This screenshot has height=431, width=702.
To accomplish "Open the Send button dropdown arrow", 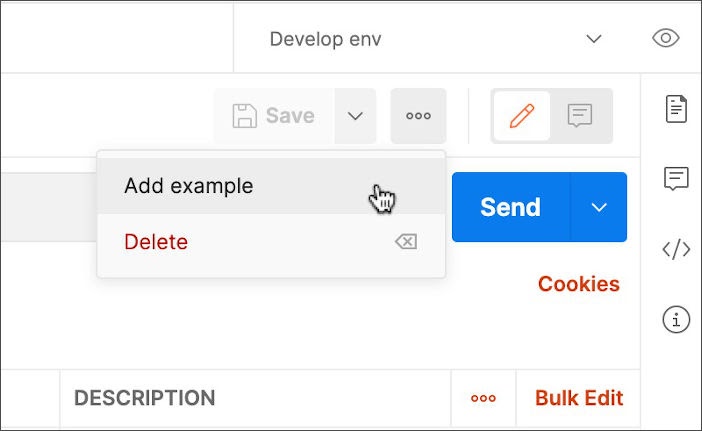I will click(x=599, y=207).
